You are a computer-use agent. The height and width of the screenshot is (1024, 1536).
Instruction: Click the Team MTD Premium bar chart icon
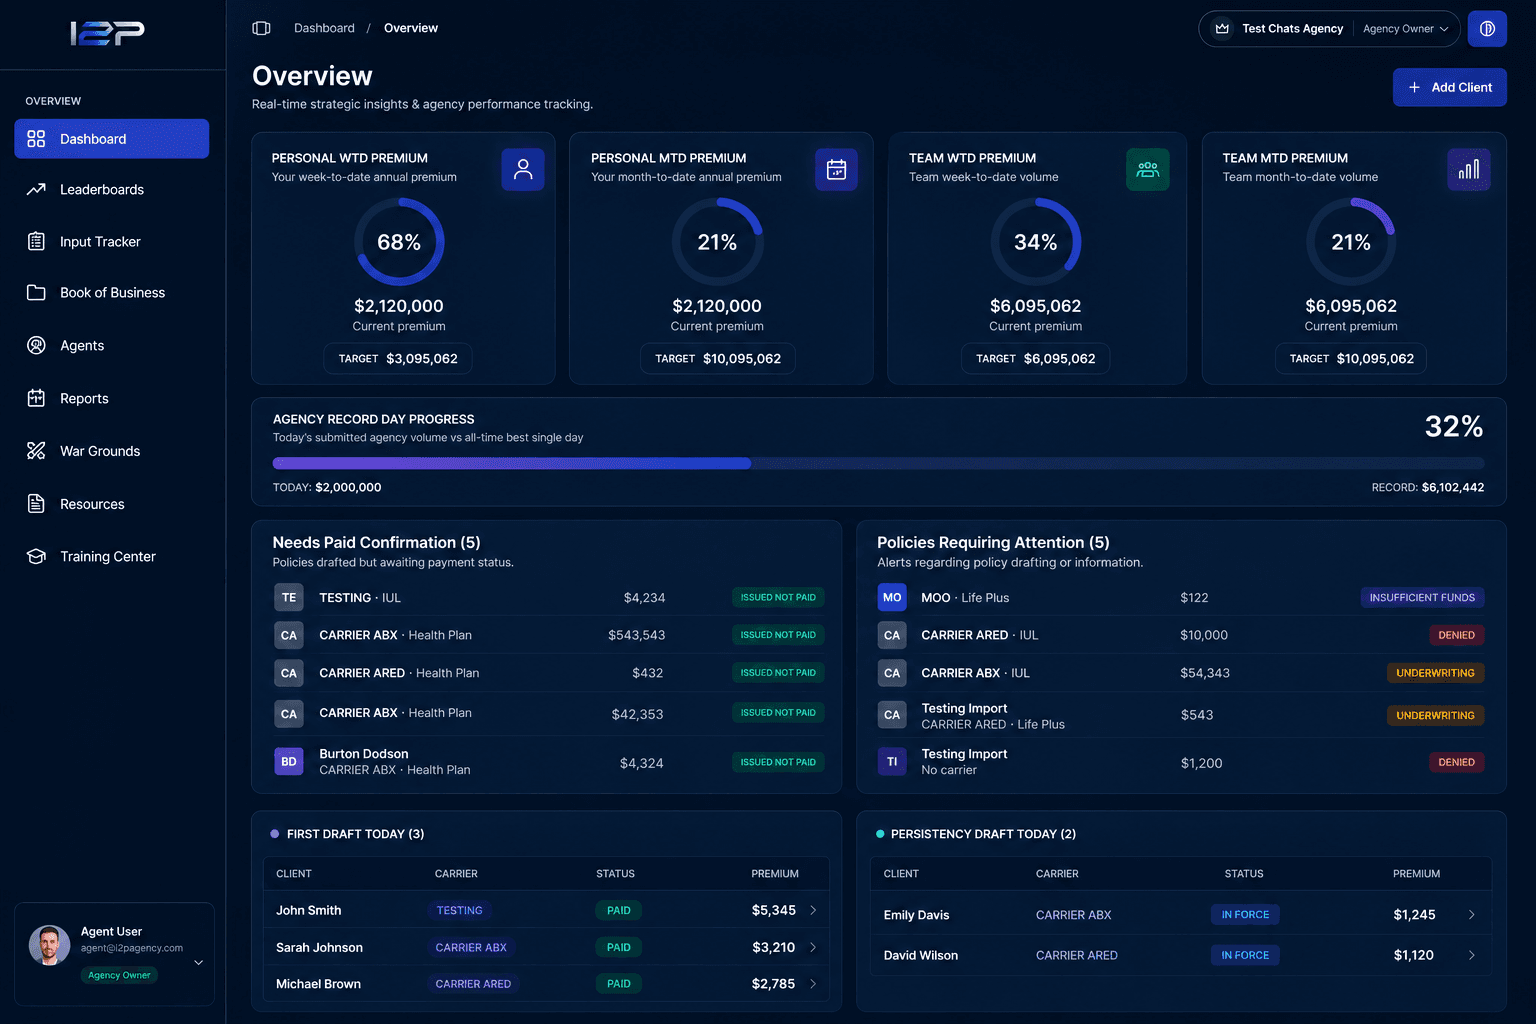[1469, 170]
